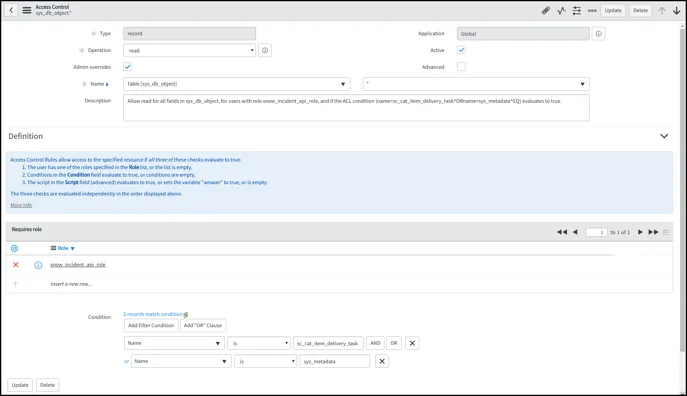Click the Description text area

pos(356,108)
